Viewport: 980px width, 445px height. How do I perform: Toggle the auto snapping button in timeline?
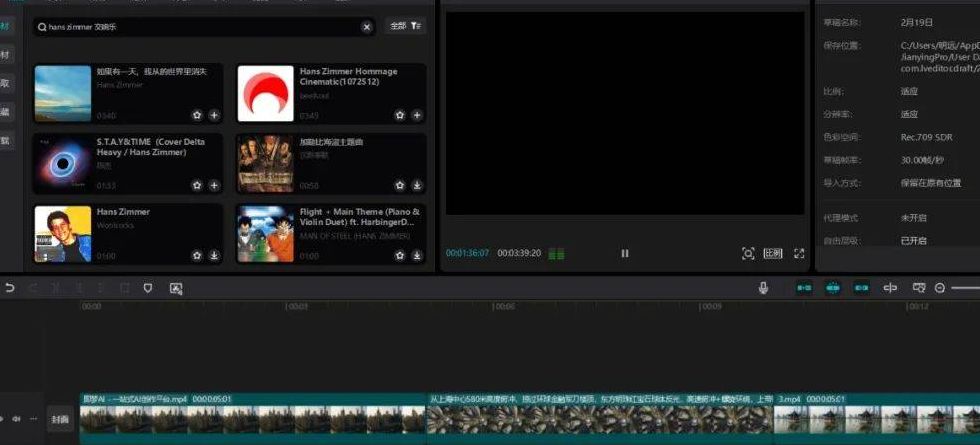[x=832, y=288]
